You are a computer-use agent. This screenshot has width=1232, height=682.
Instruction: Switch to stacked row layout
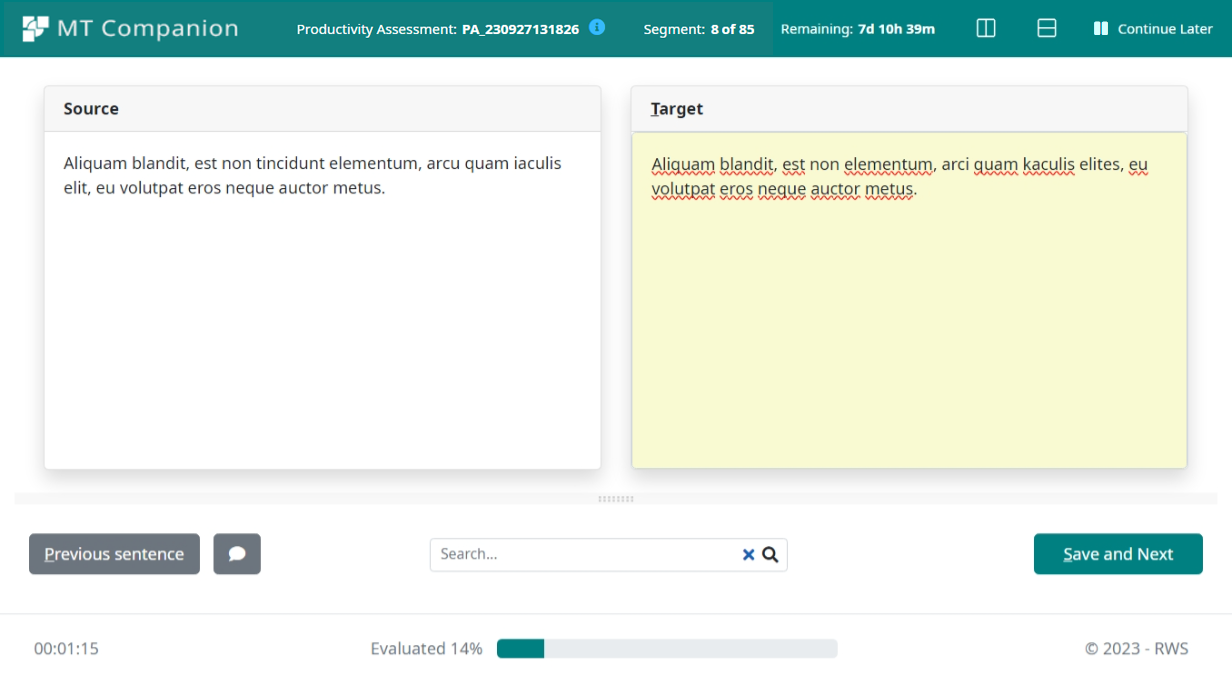(x=1047, y=28)
